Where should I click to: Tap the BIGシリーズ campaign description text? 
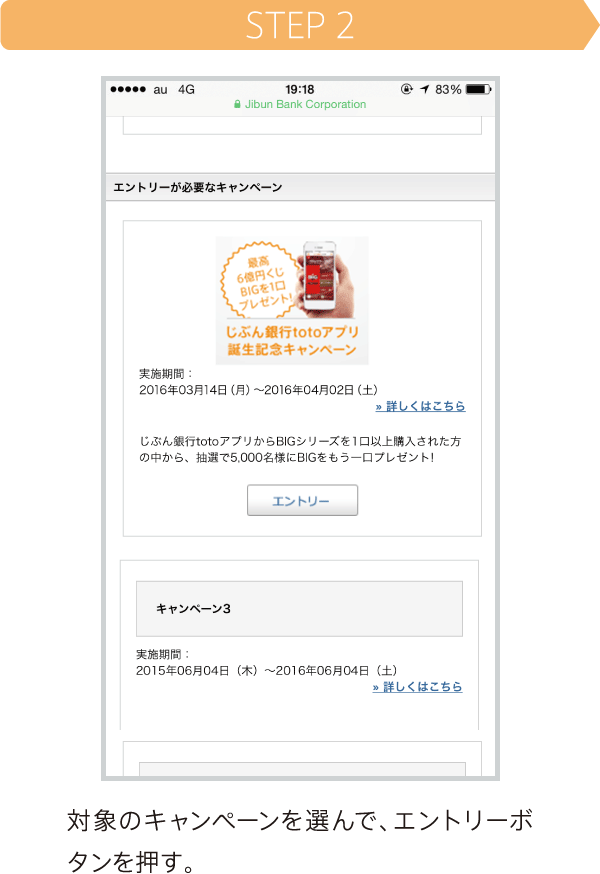300,449
